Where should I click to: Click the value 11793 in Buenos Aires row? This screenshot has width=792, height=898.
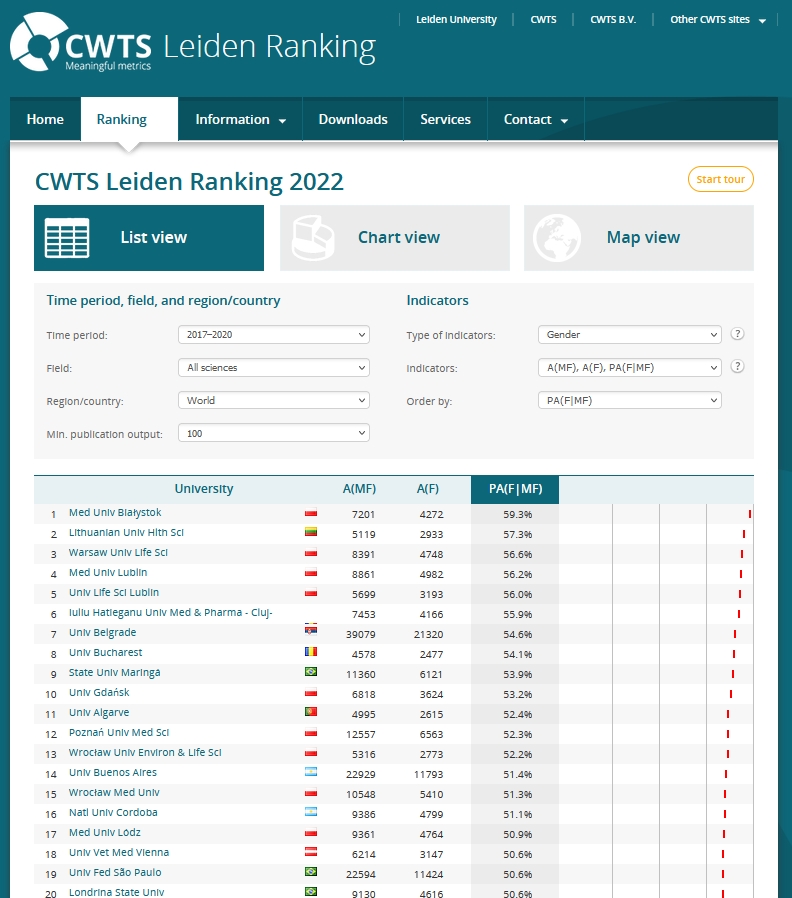(428, 774)
